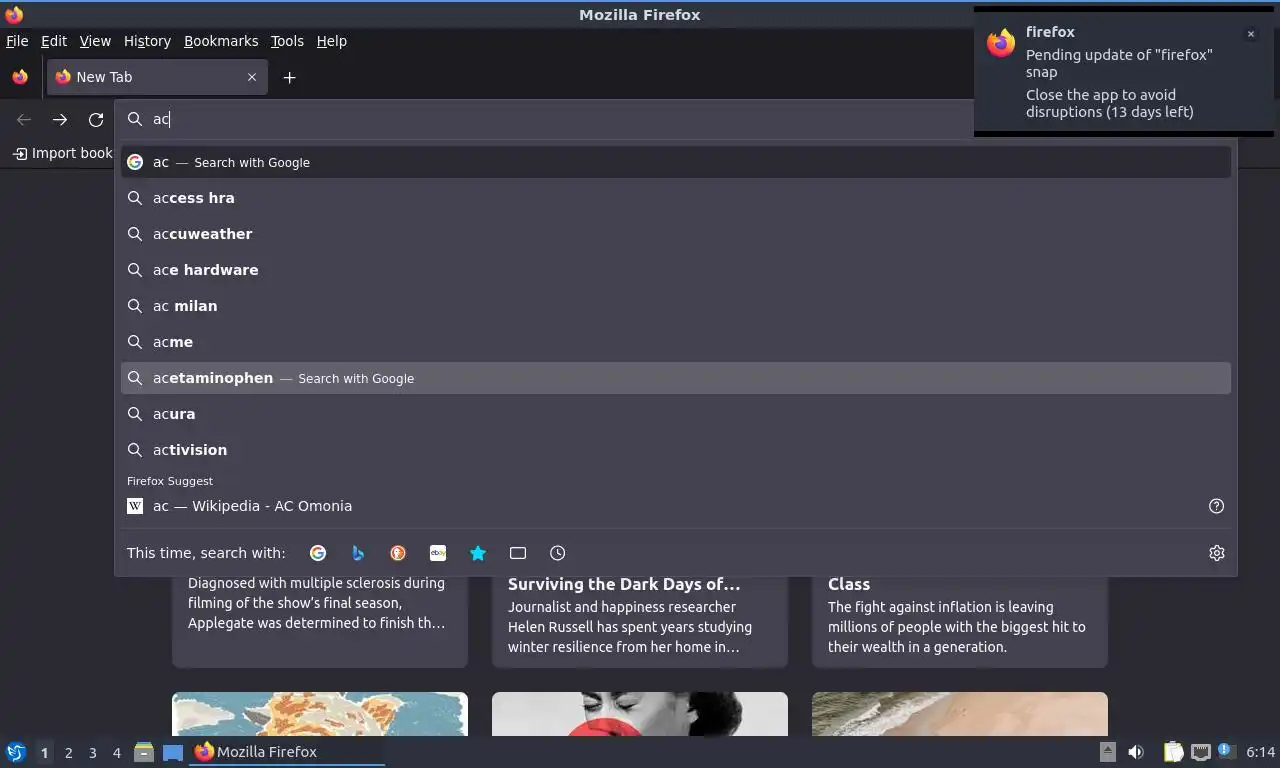Search open tabs using the tabs icon

tap(518, 553)
